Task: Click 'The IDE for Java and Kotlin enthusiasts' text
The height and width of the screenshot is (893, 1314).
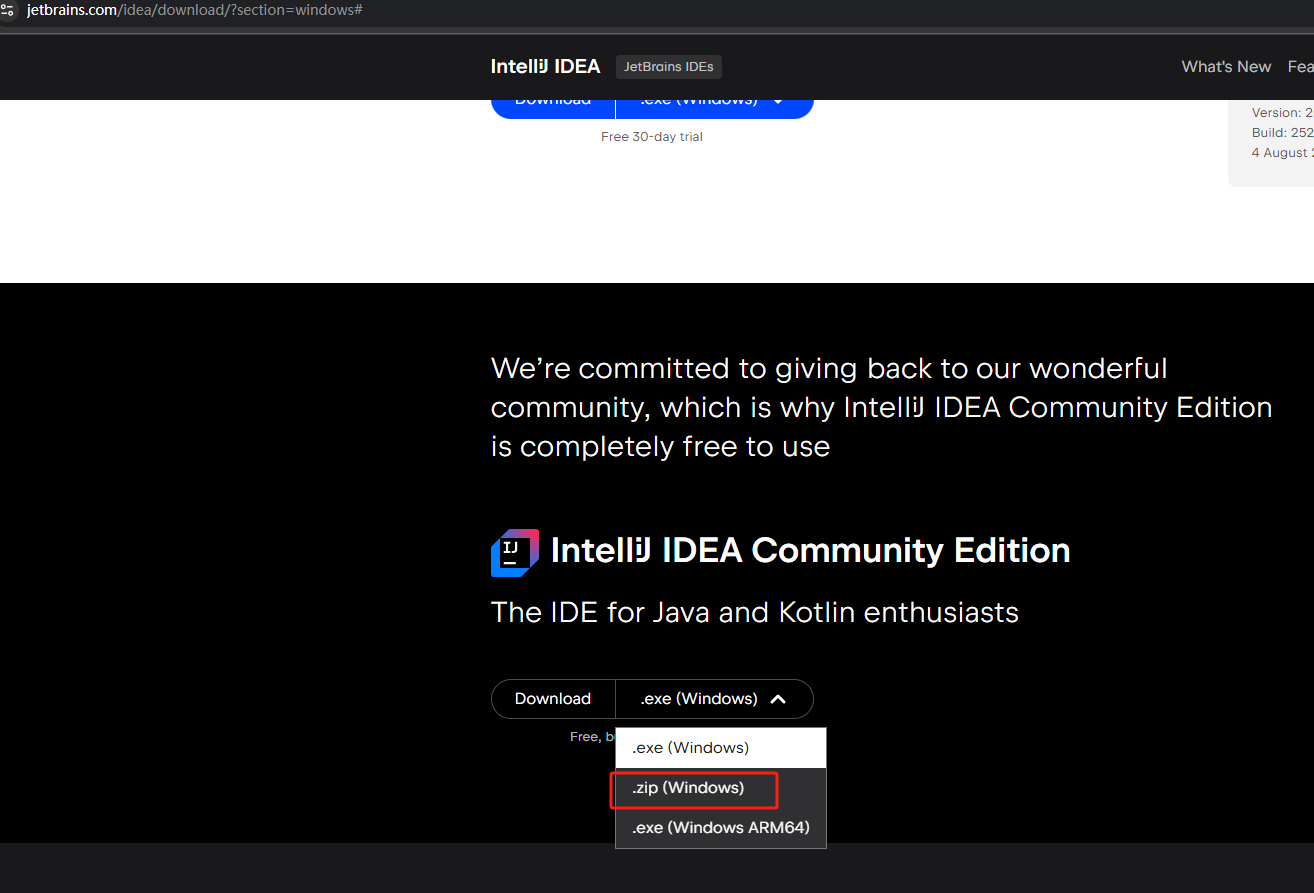Action: 755,612
